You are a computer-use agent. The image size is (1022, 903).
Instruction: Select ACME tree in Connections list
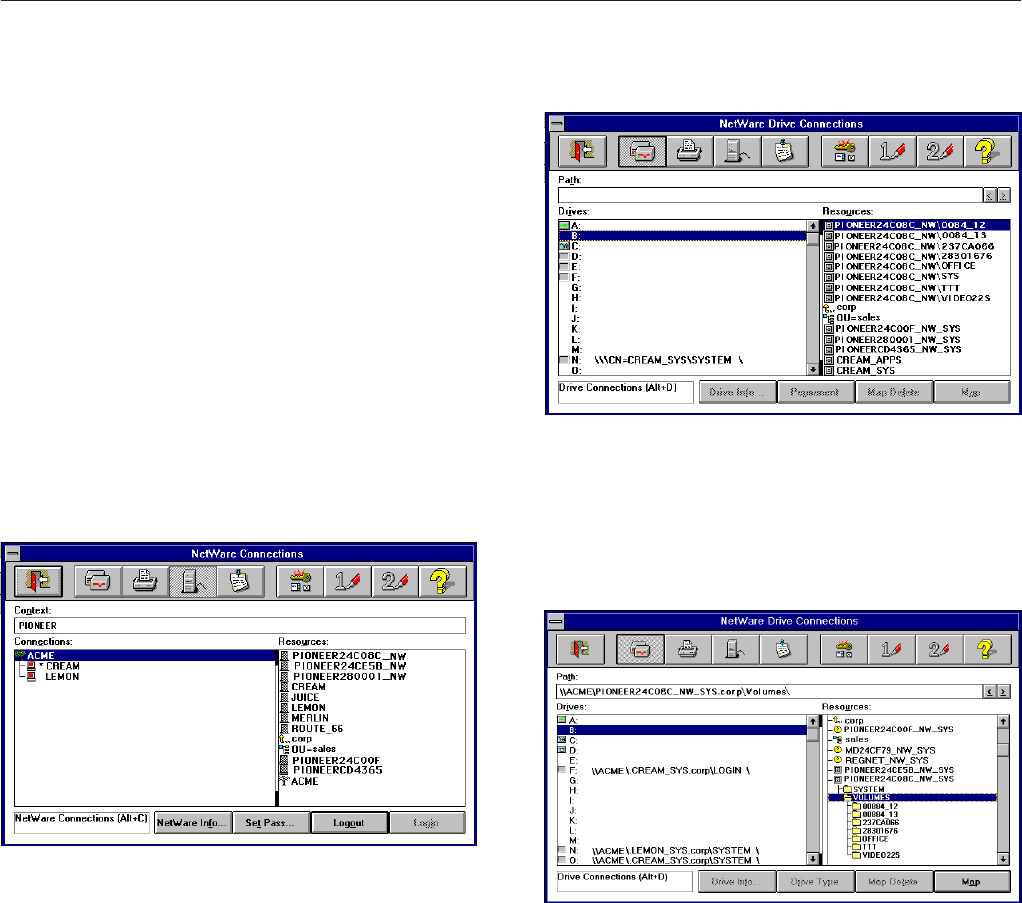pos(145,655)
